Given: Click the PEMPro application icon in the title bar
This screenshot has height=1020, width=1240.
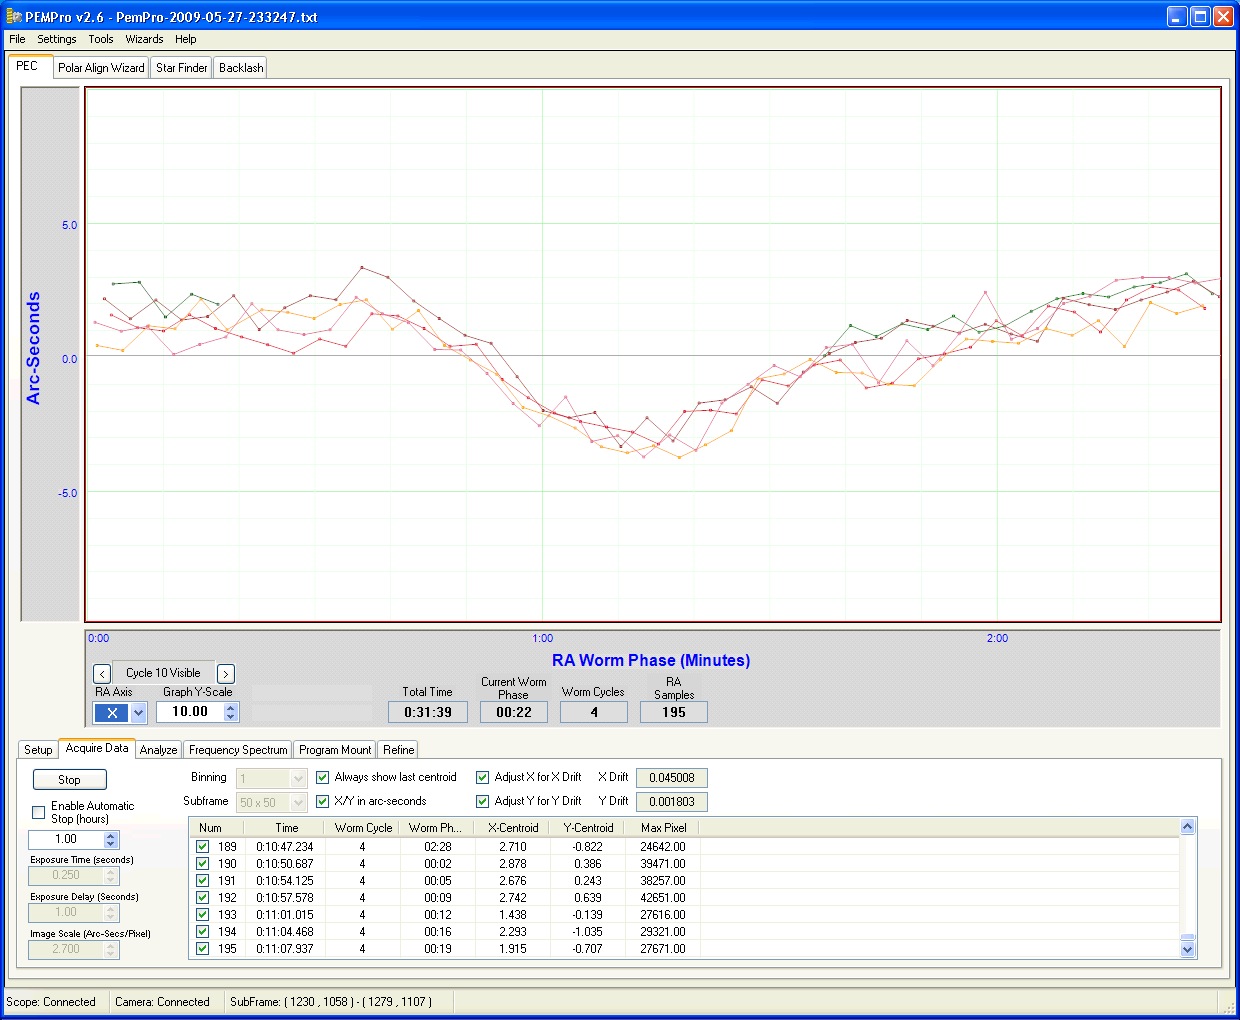Looking at the screenshot, I should (x=14, y=17).
